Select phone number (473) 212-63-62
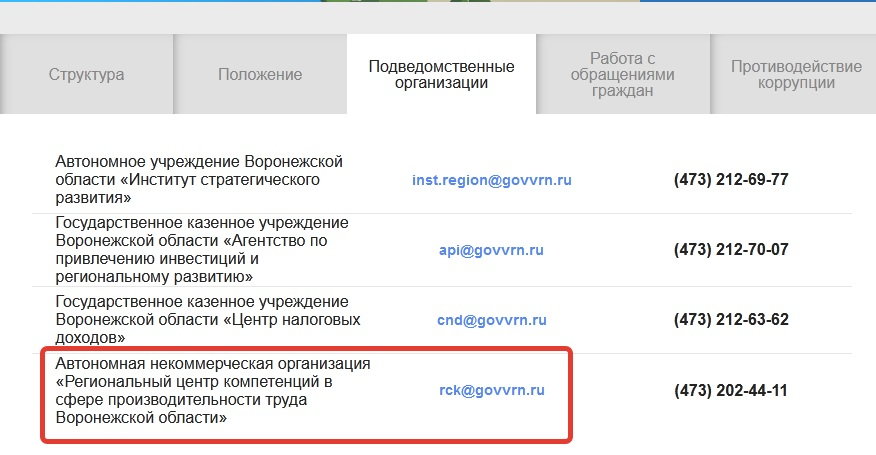This screenshot has height=455, width=876. tap(731, 320)
